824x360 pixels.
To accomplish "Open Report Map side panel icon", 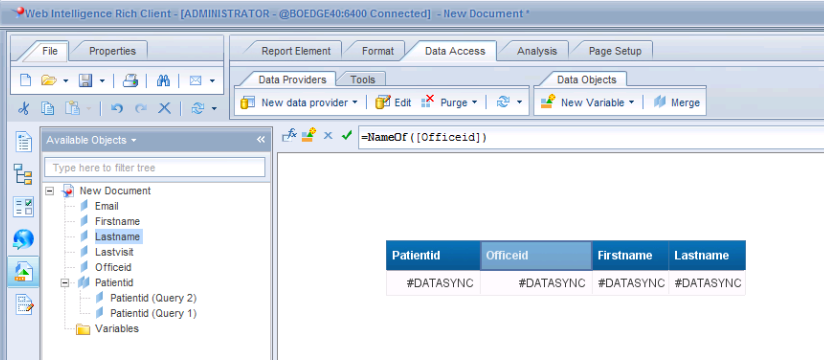I will coord(24,174).
